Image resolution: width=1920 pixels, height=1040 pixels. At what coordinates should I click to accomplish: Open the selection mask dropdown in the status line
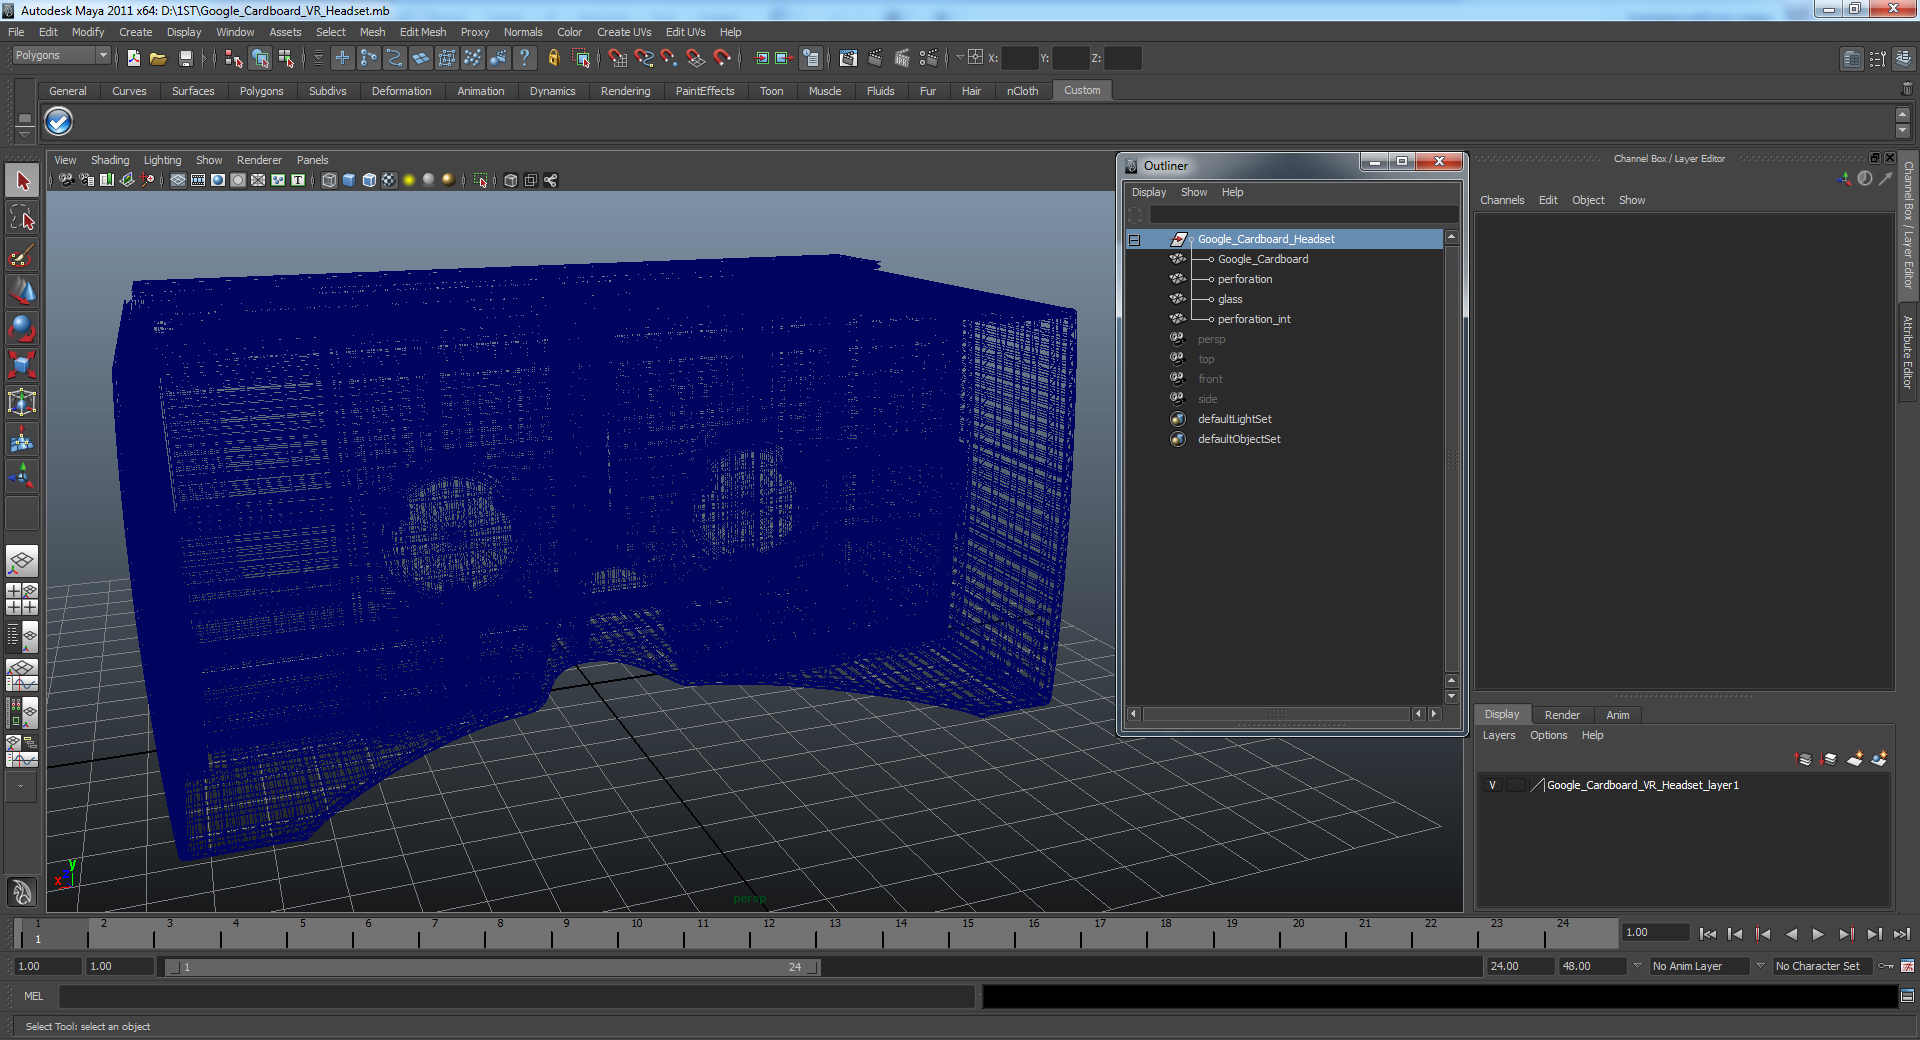tap(318, 58)
